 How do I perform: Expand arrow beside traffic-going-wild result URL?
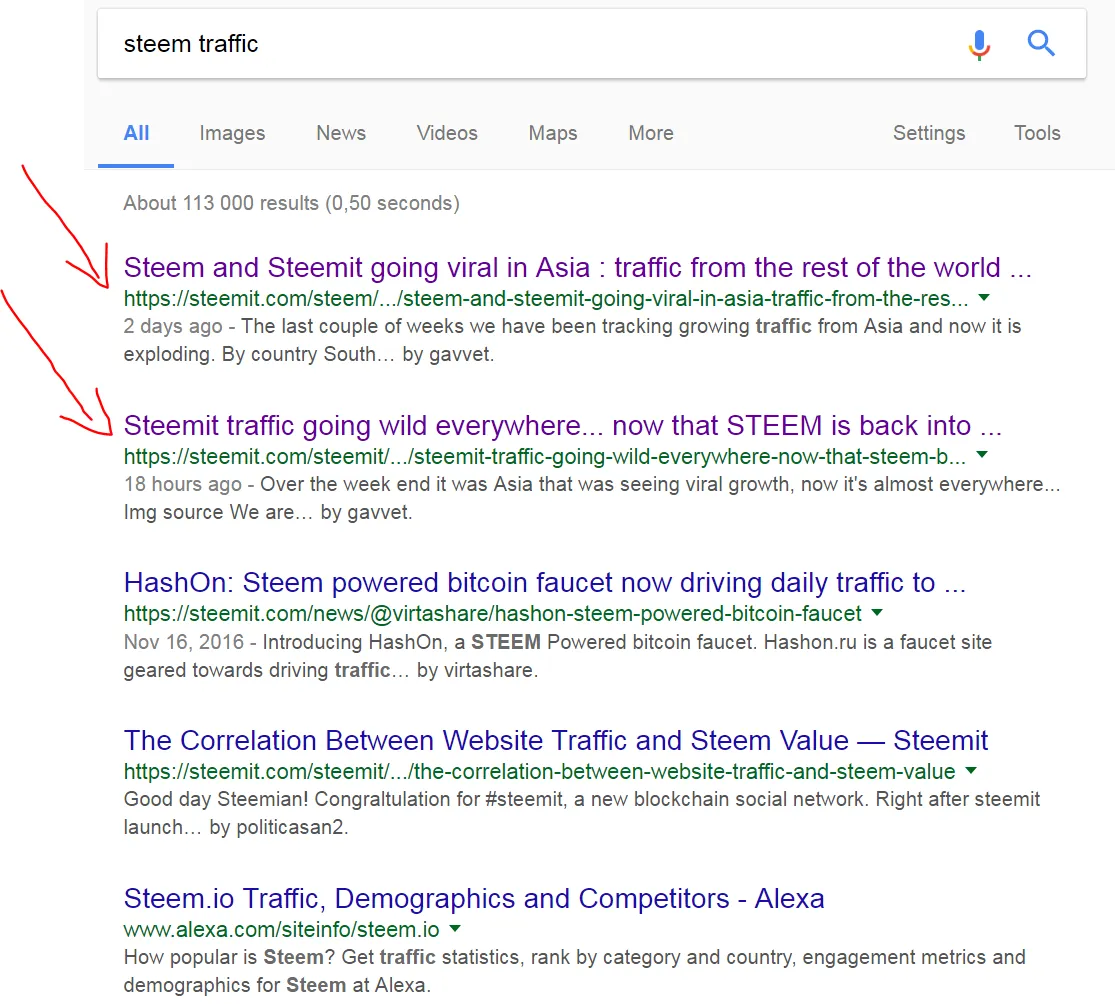point(982,455)
